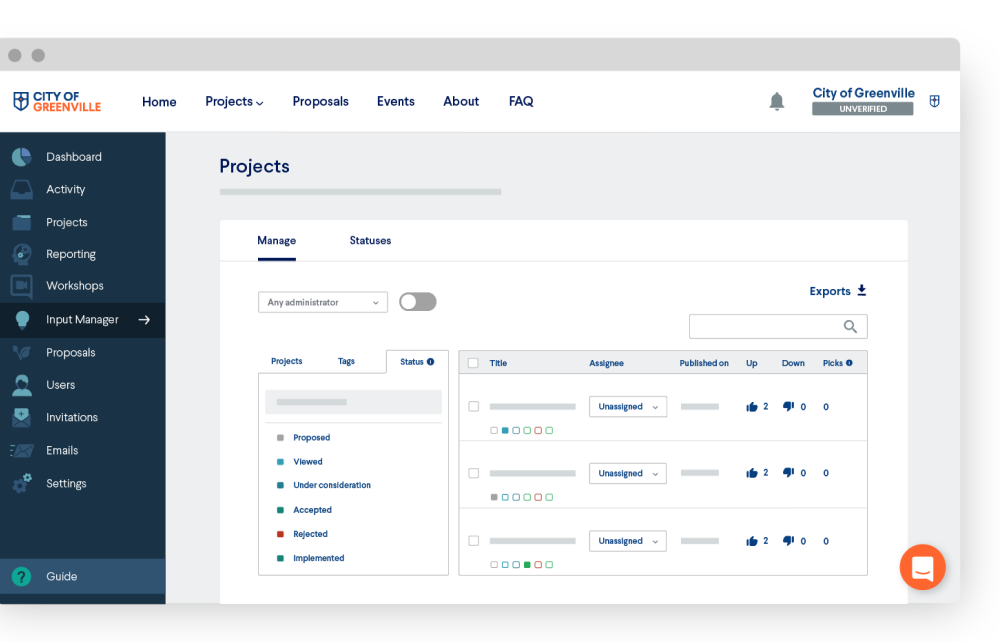Sort by Down votes column
The height and width of the screenshot is (644, 1000).
pyautogui.click(x=793, y=363)
